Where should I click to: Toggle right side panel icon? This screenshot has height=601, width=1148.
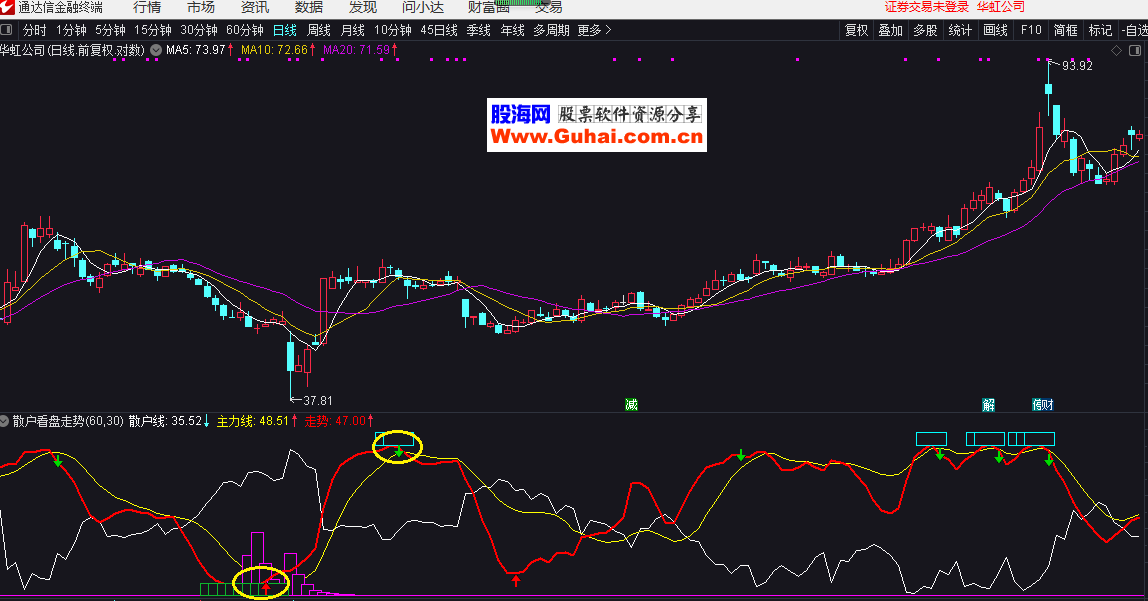point(1134,50)
